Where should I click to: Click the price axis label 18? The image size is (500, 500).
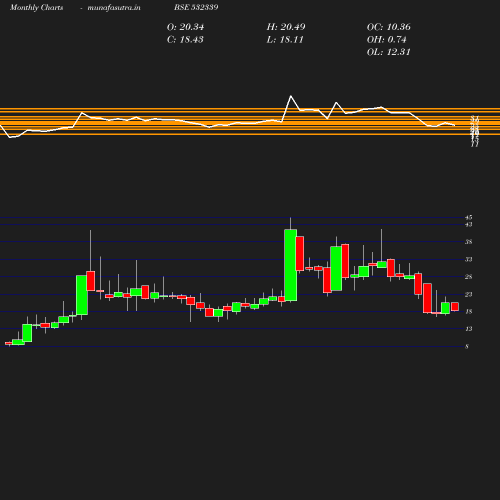pos(469,312)
